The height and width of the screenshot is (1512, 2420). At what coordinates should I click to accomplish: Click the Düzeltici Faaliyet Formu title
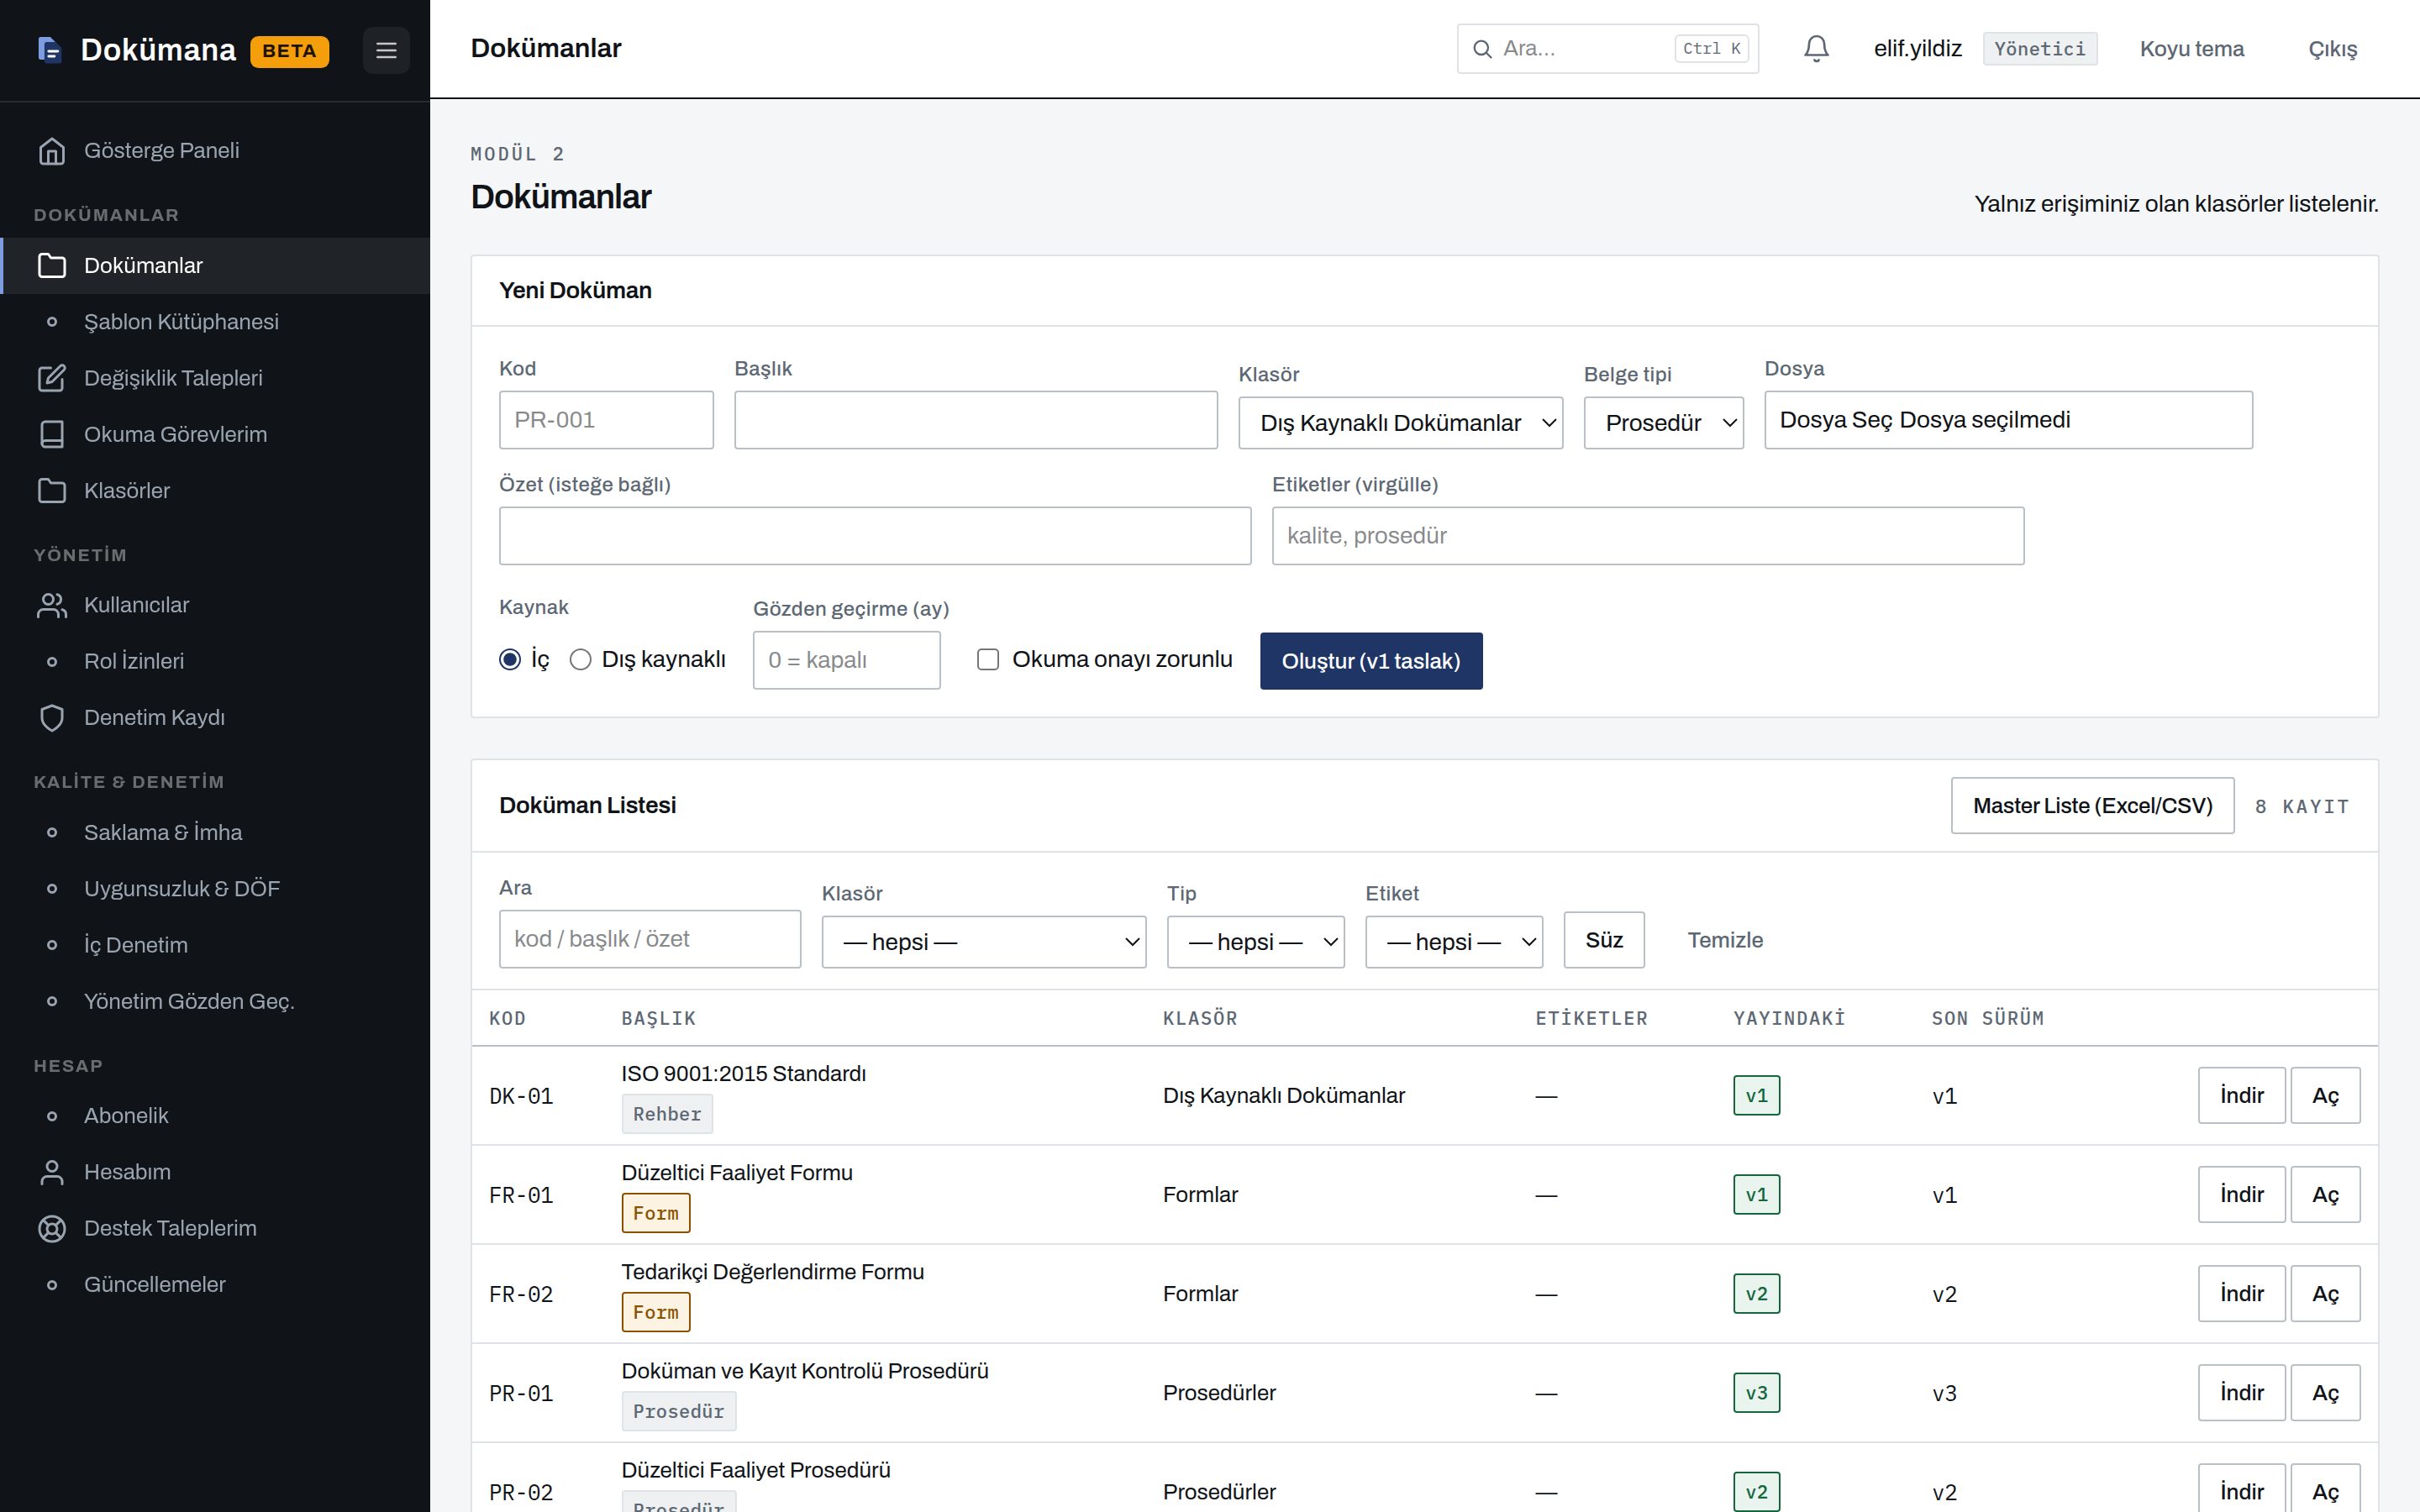tap(737, 1173)
